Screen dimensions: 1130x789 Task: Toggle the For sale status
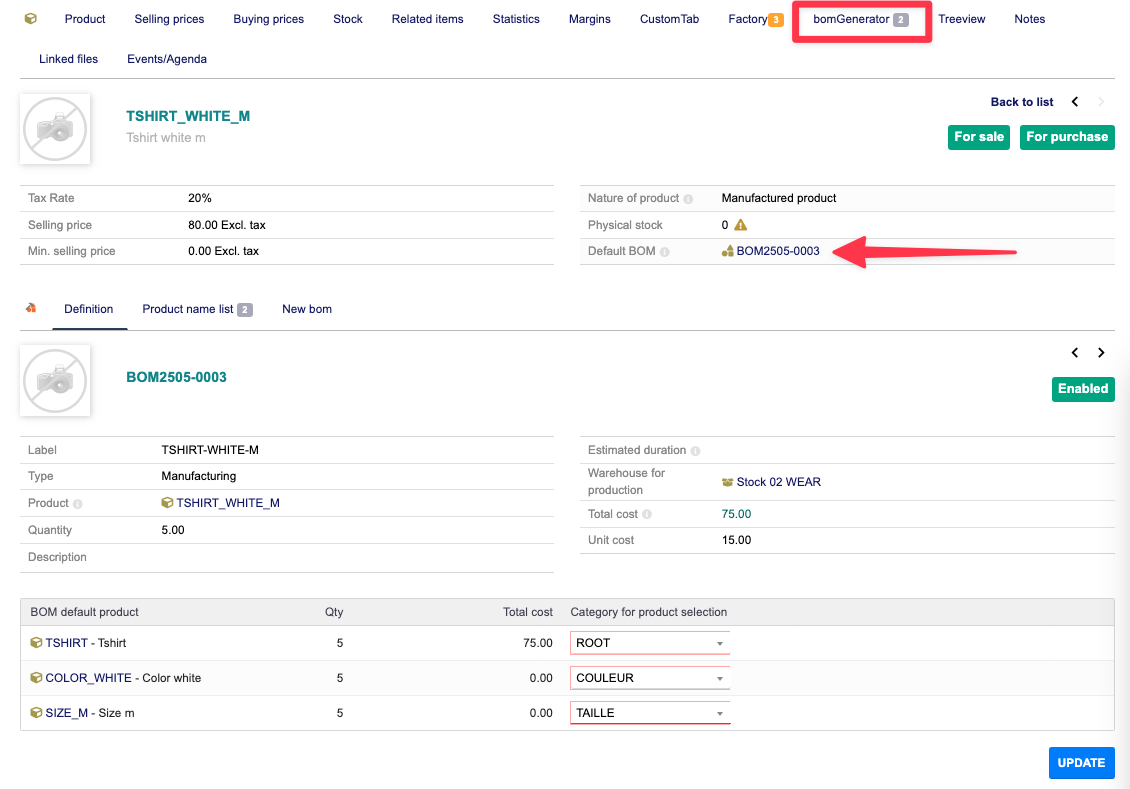click(x=978, y=137)
